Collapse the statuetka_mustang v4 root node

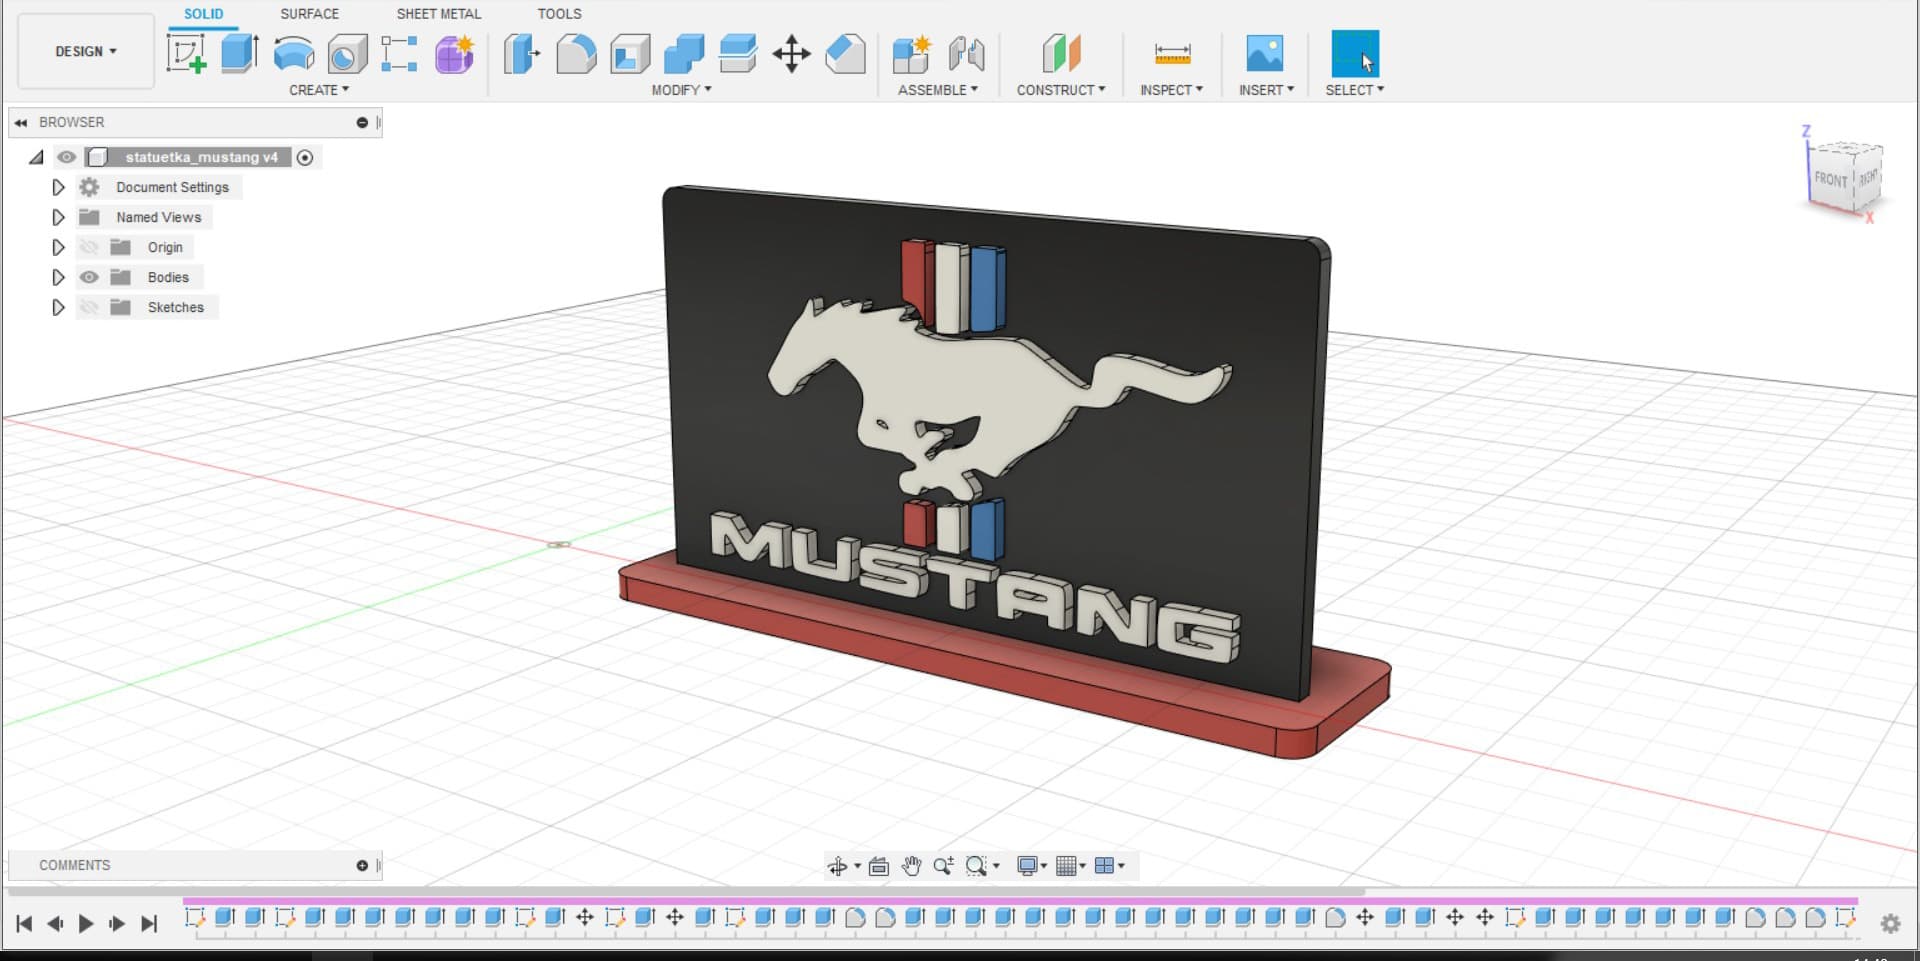point(37,157)
